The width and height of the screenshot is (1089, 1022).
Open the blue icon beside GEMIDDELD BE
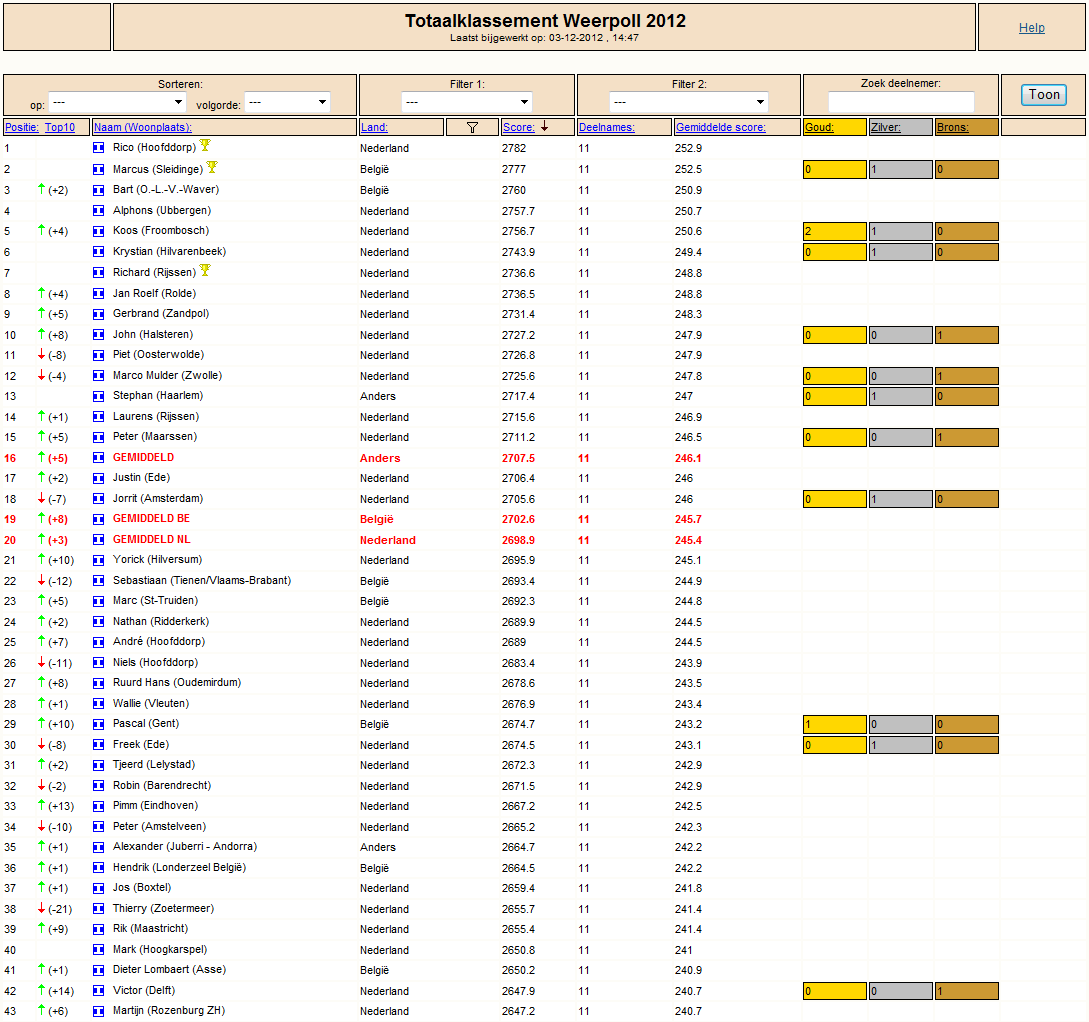point(99,519)
